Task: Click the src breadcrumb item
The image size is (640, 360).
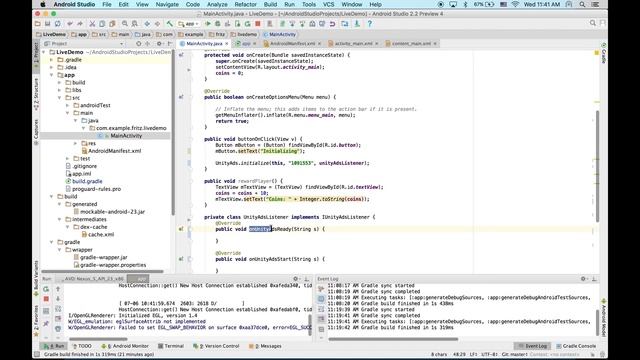Action: pos(99,34)
